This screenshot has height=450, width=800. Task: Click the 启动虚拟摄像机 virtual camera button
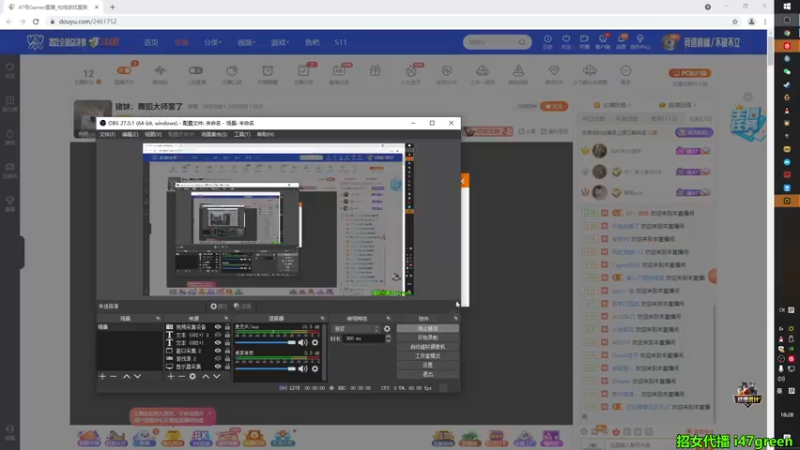pyautogui.click(x=428, y=347)
